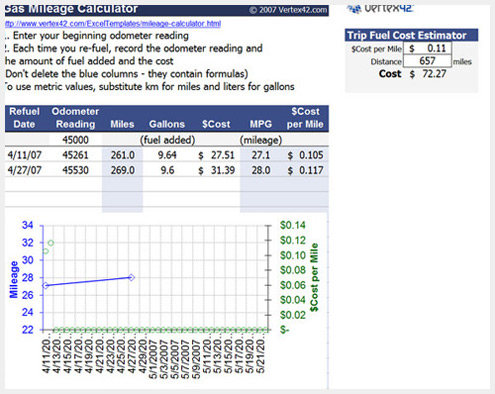Click the date cell 4/27/07
Screen dimensions: 495x394
click(25, 170)
